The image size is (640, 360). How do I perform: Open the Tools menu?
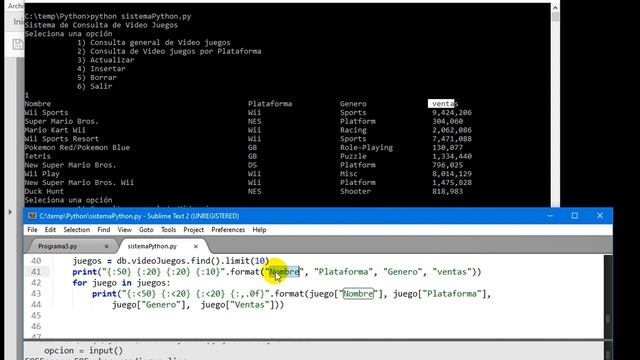click(x=168, y=230)
